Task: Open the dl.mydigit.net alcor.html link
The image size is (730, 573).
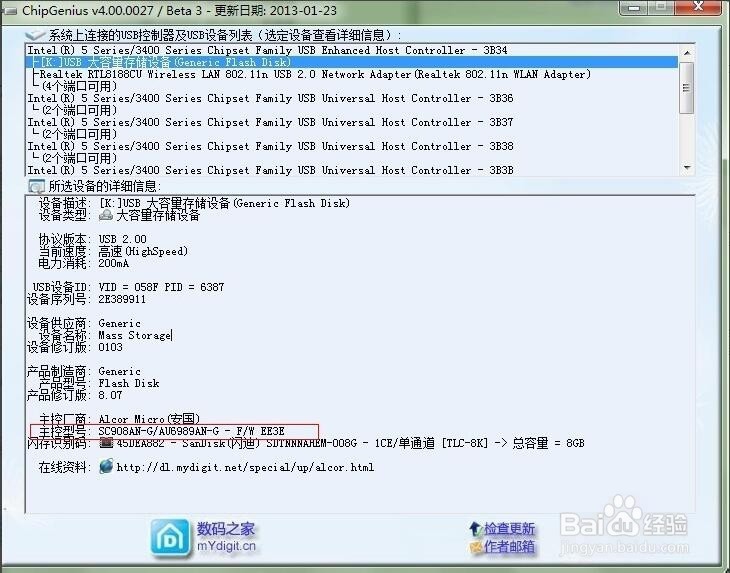Action: [x=245, y=467]
